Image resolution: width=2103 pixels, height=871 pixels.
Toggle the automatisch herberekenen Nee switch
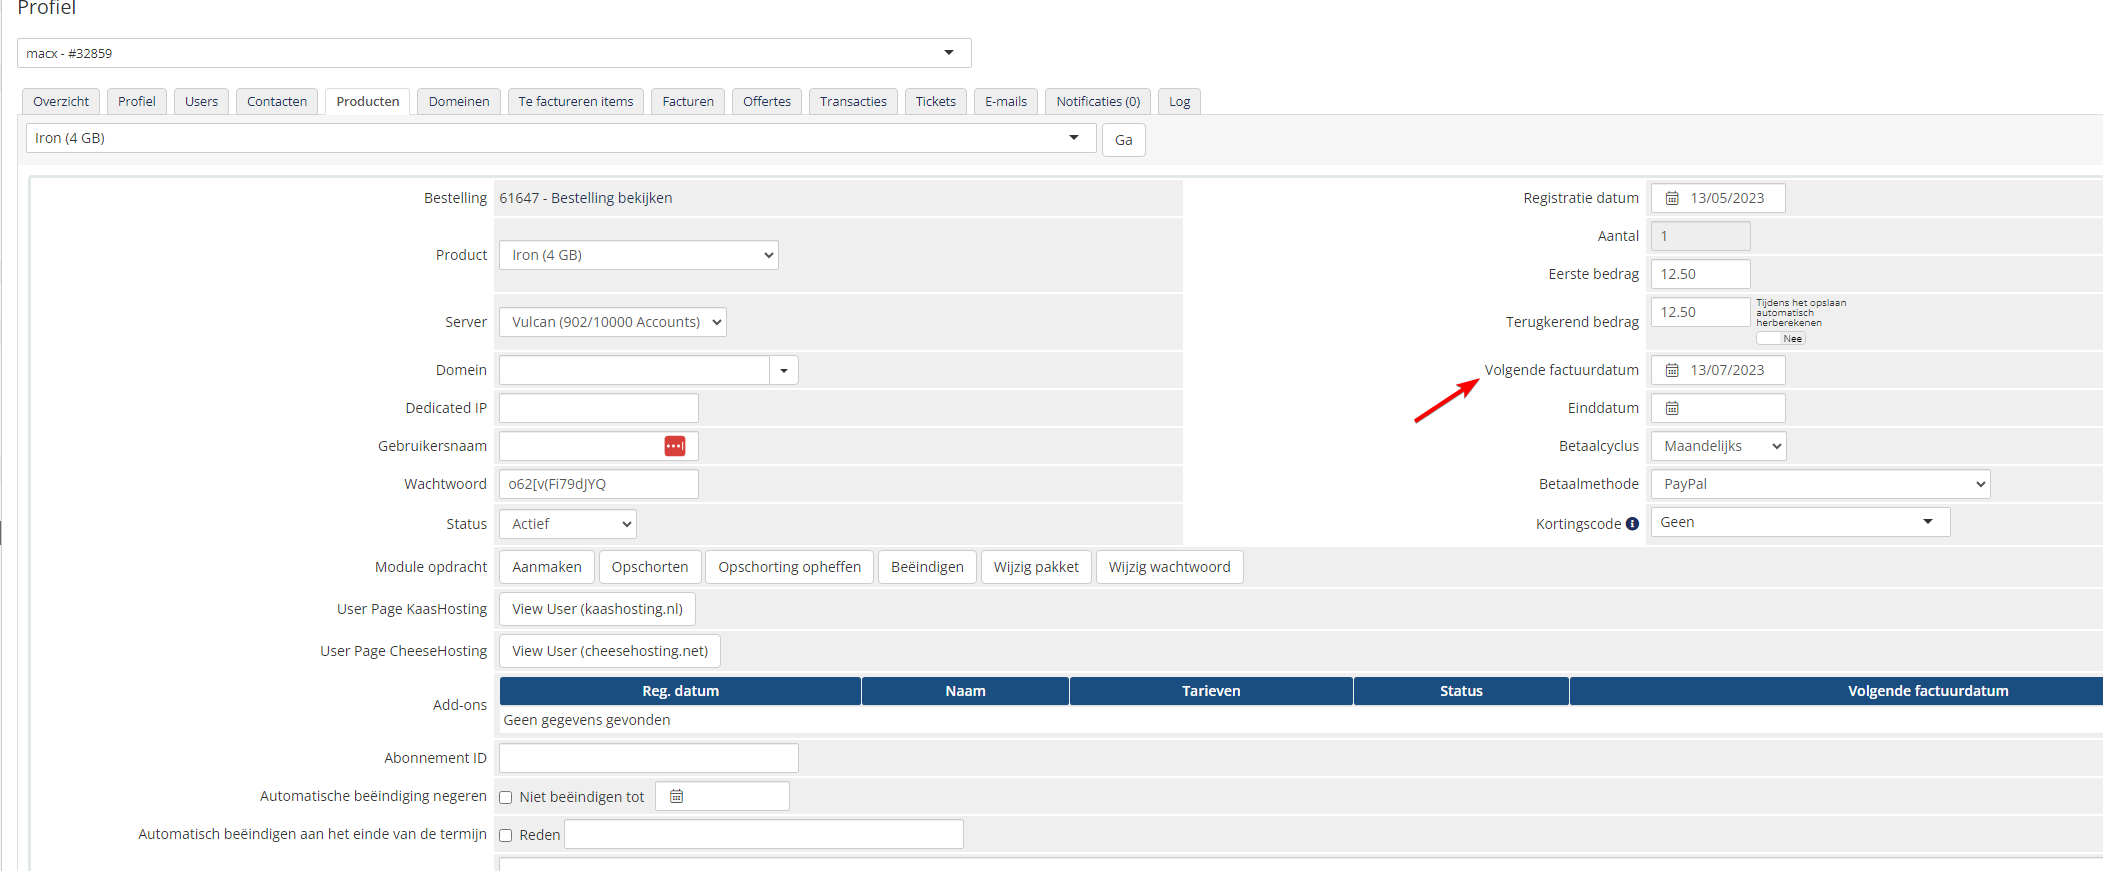[x=1781, y=339]
